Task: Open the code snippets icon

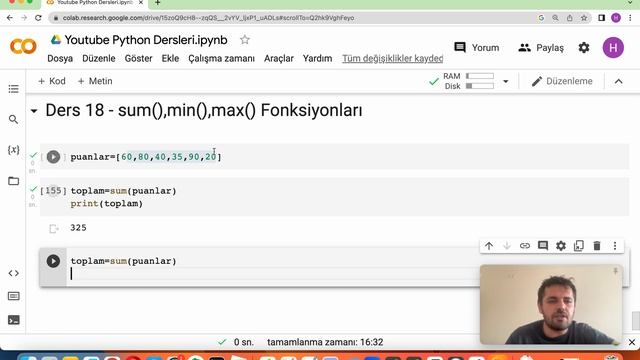Action: pos(13,273)
